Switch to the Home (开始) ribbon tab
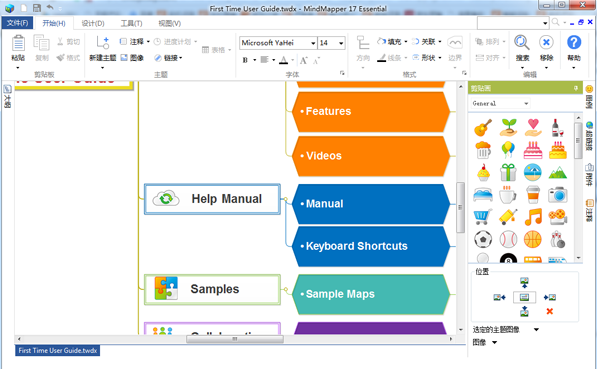This screenshot has width=597, height=369. tap(54, 23)
